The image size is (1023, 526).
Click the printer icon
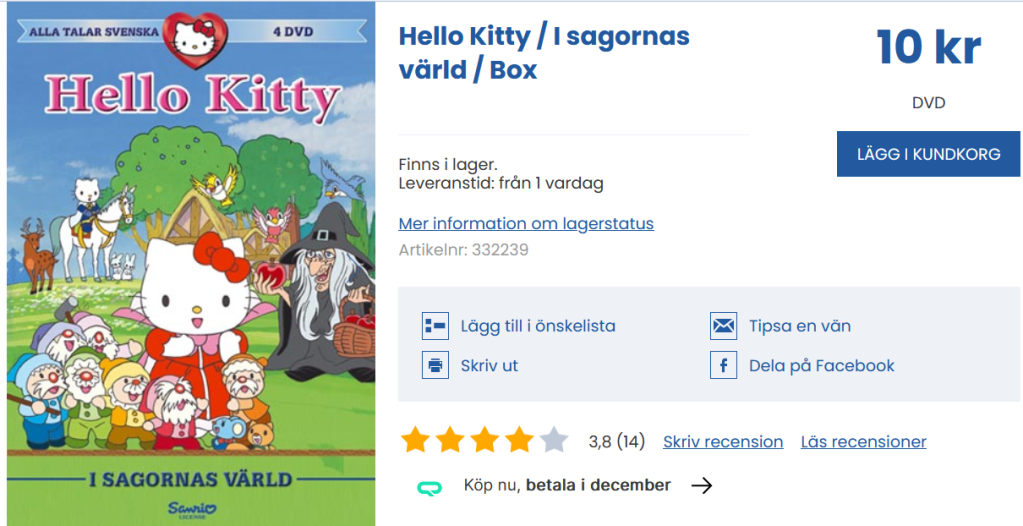click(x=436, y=365)
